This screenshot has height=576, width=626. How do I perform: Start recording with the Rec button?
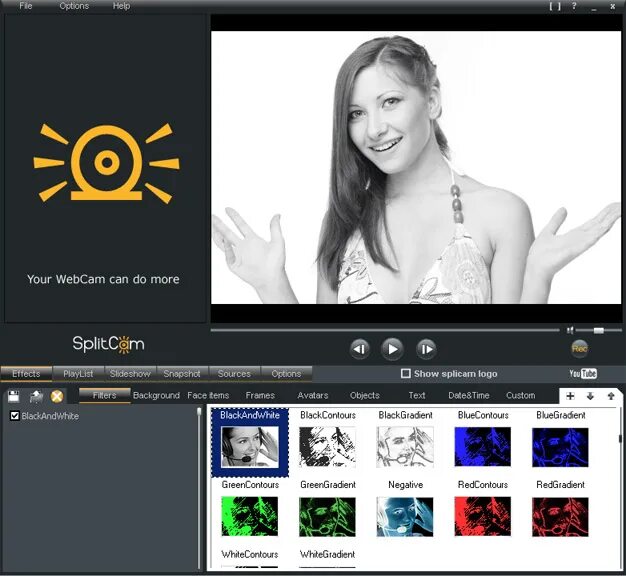click(x=579, y=348)
